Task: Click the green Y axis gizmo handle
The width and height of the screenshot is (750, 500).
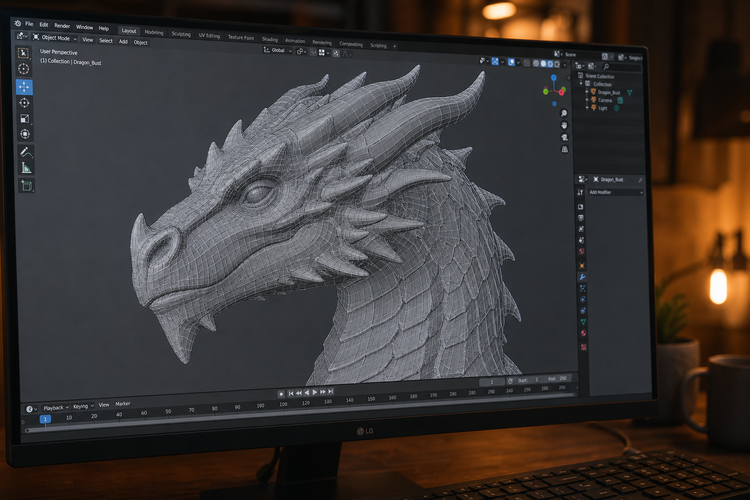Action: [x=546, y=91]
